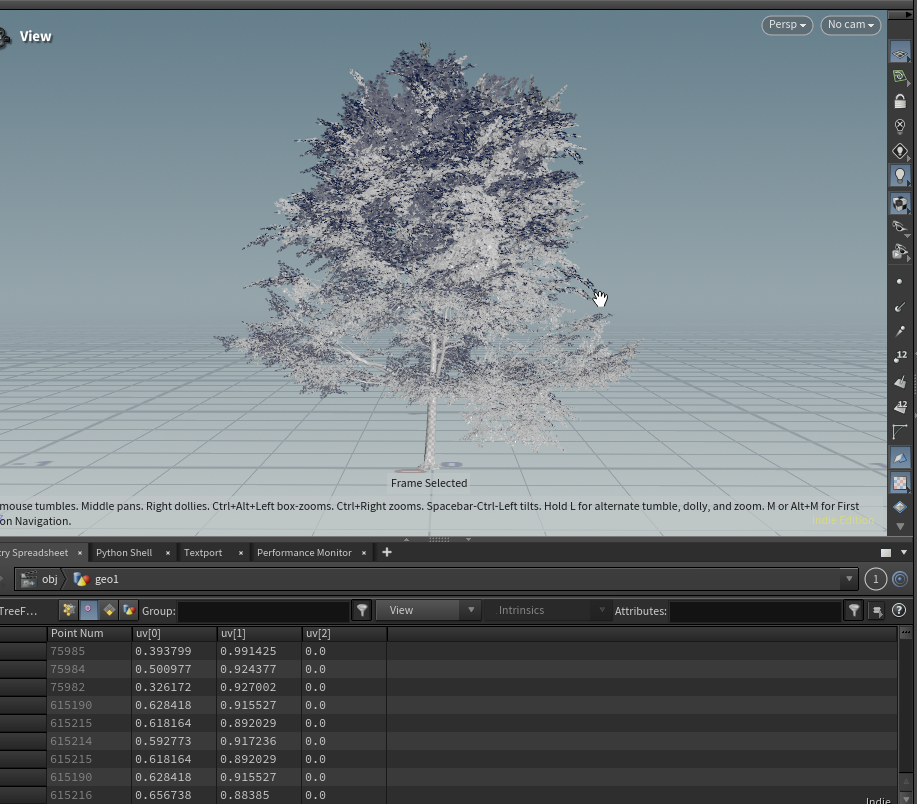Image resolution: width=917 pixels, height=804 pixels.
Task: Click the checkered UV background icon
Action: (899, 483)
